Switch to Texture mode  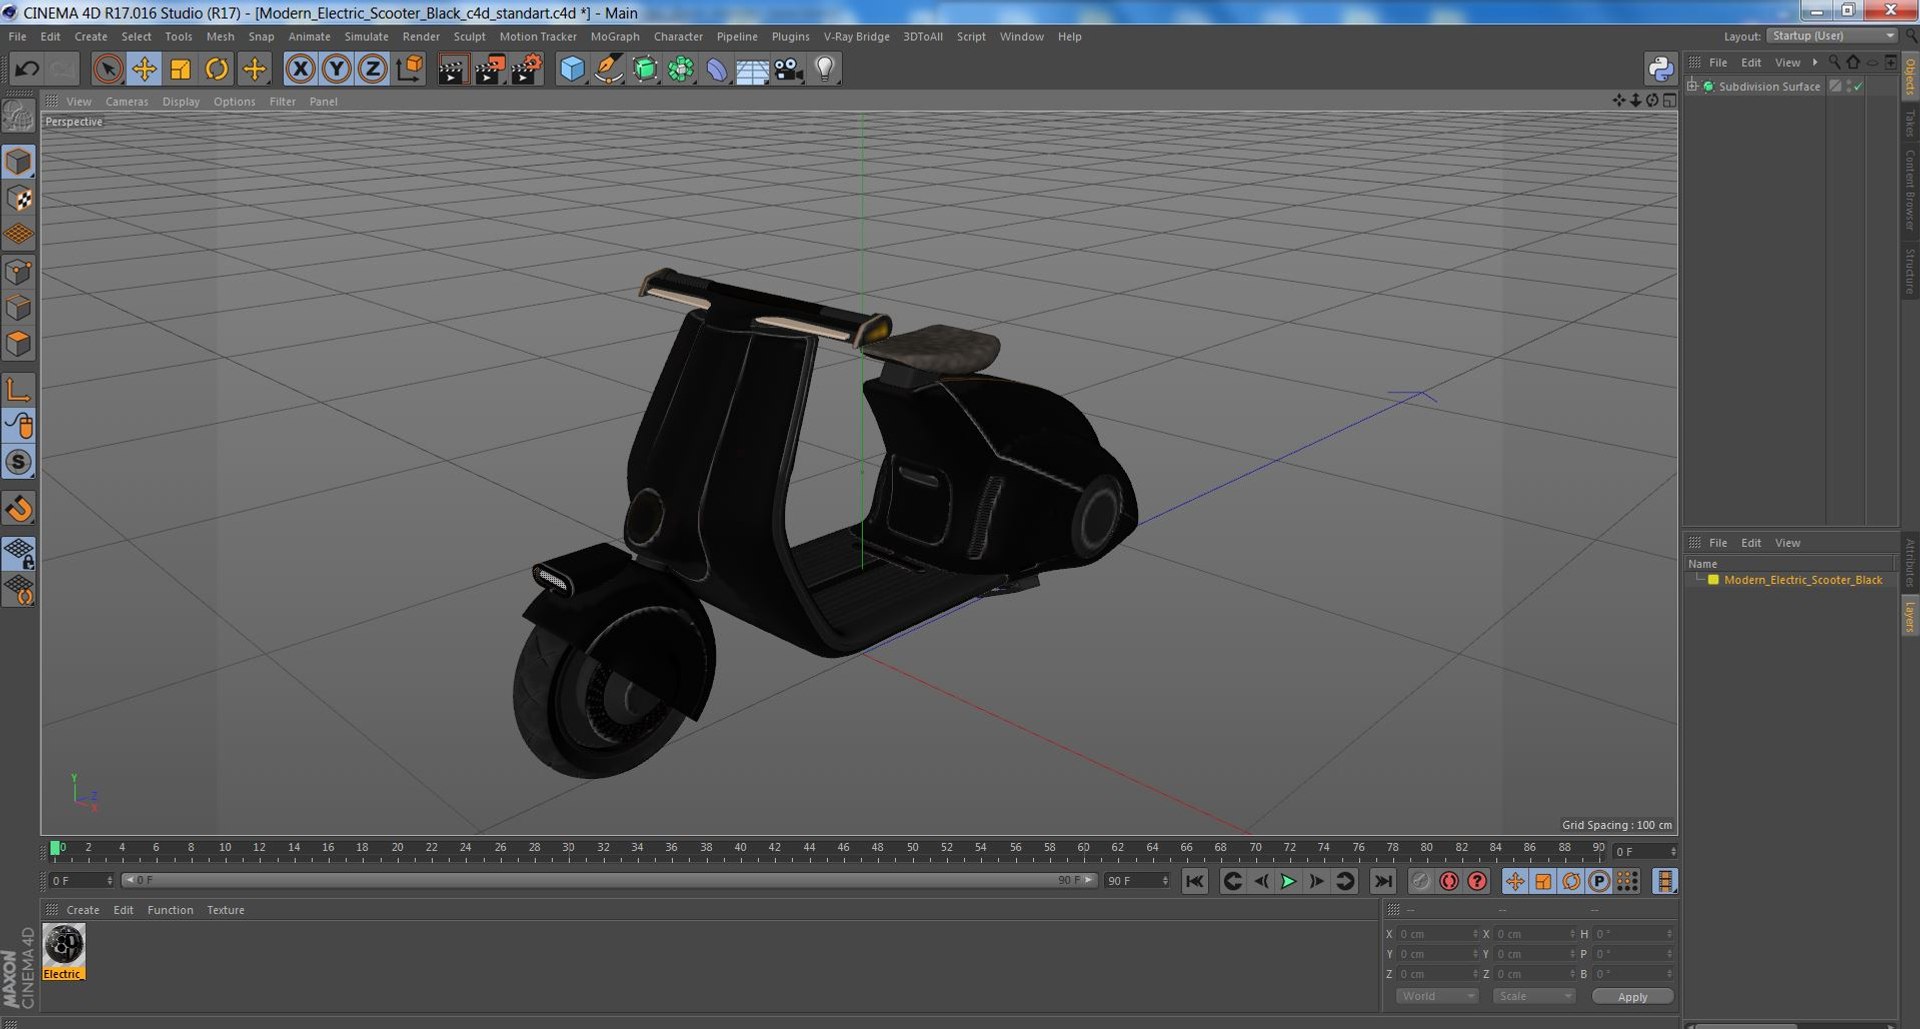pos(18,198)
